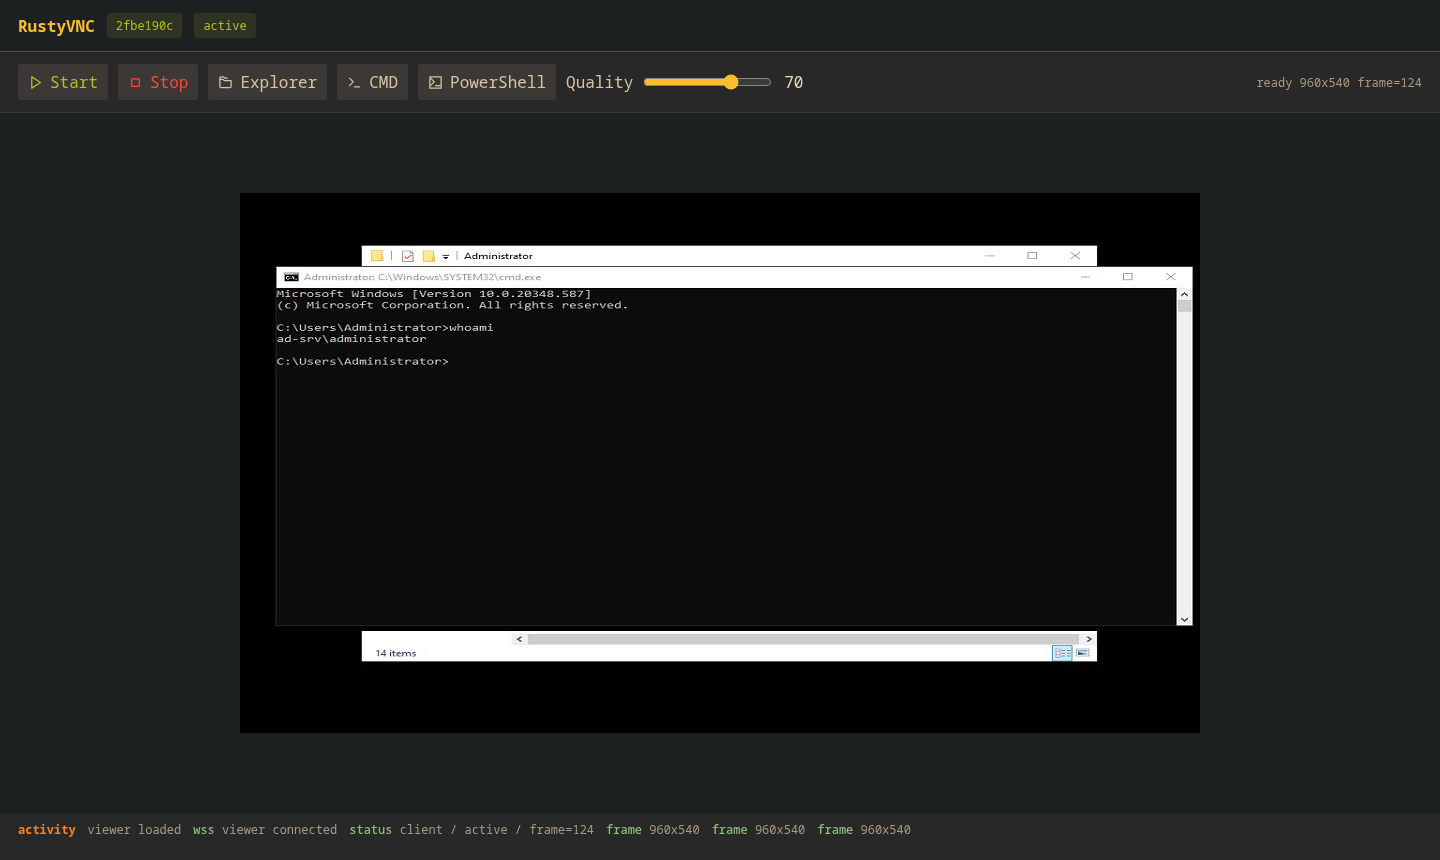Image resolution: width=1440 pixels, height=860 pixels.
Task: Open a remote CMD shell
Action: click(x=372, y=82)
